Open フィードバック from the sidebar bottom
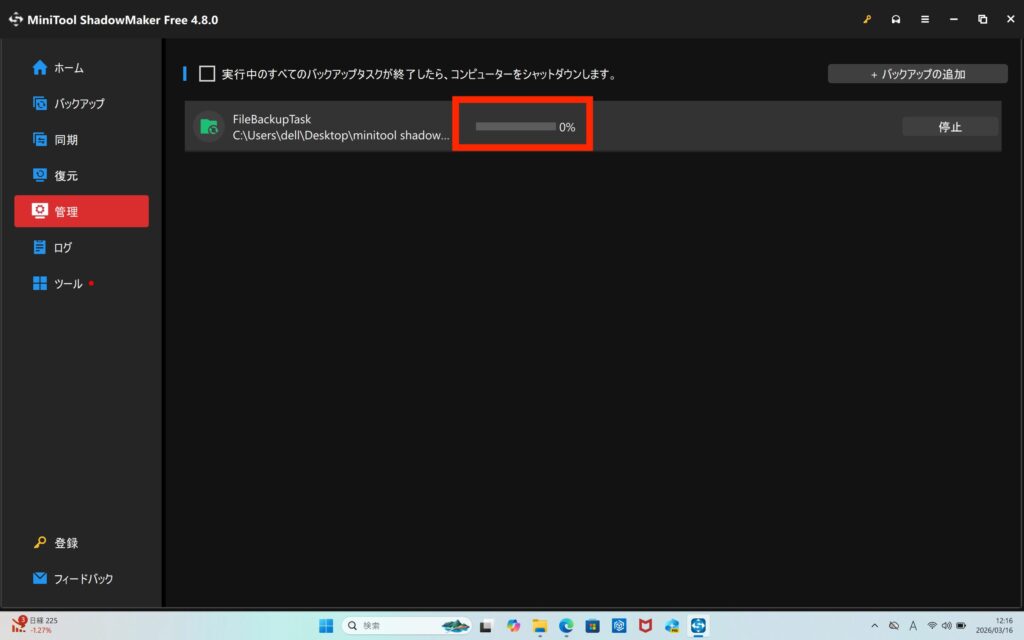 tap(81, 578)
